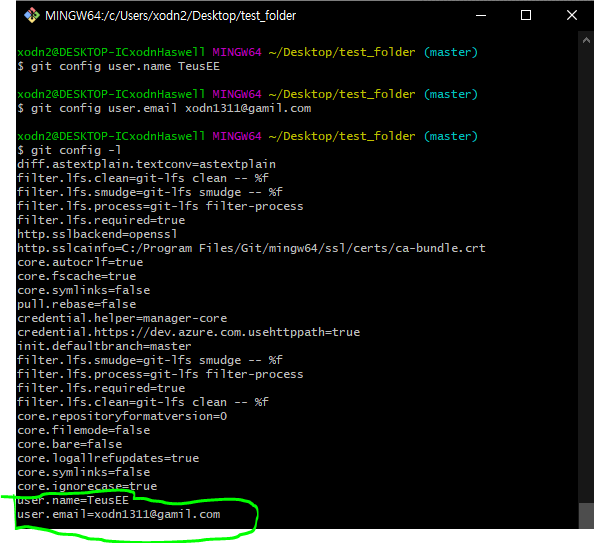
Task: Click the window title MINGW64:/c/Users/xodn2/Desktop/test_folder
Action: click(170, 16)
